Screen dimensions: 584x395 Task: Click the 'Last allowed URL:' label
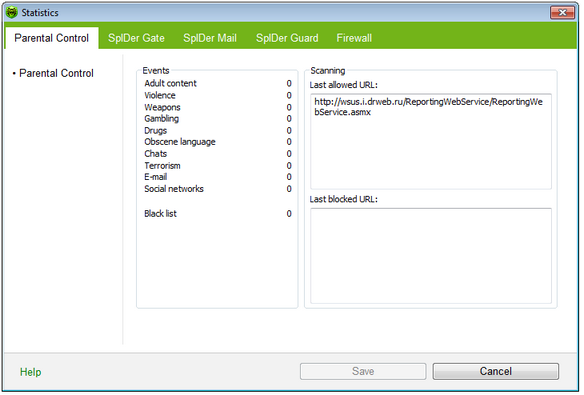pyautogui.click(x=343, y=85)
